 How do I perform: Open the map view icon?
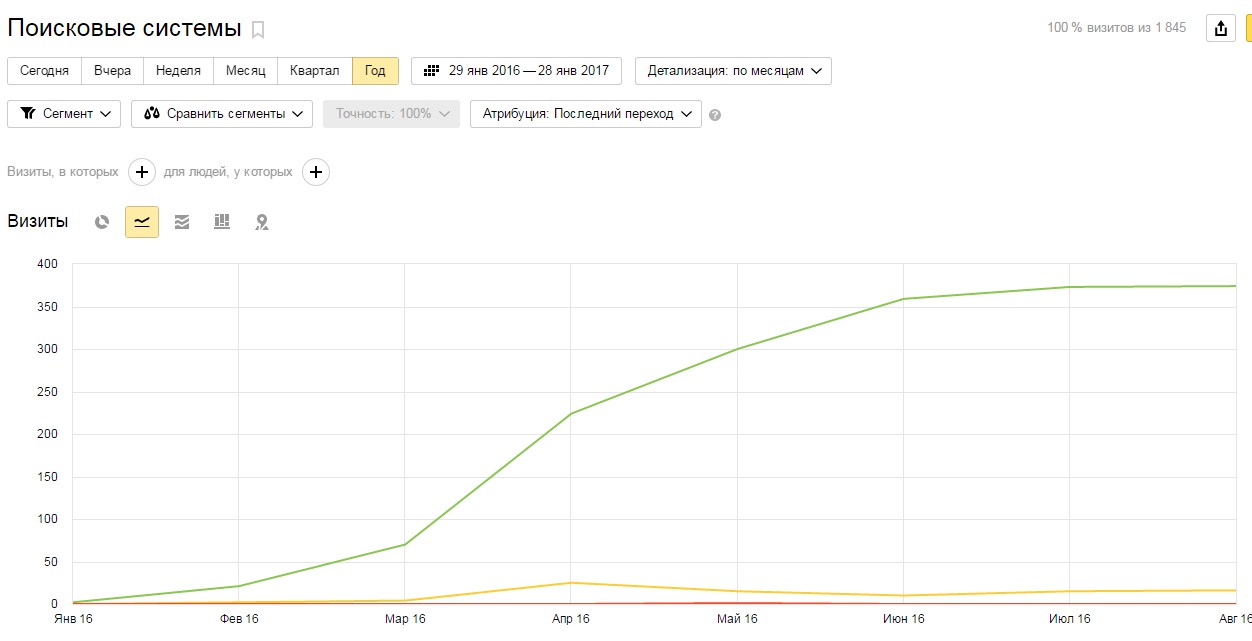coord(262,222)
